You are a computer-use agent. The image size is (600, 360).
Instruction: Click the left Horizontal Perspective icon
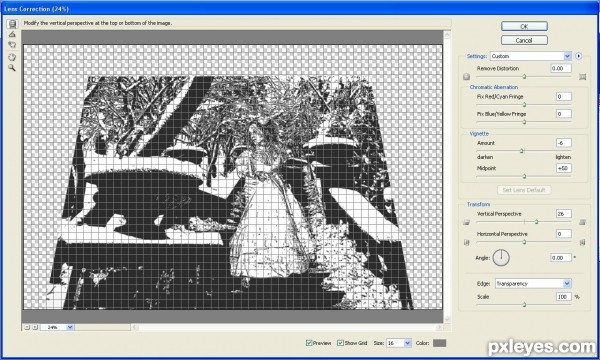pos(466,242)
